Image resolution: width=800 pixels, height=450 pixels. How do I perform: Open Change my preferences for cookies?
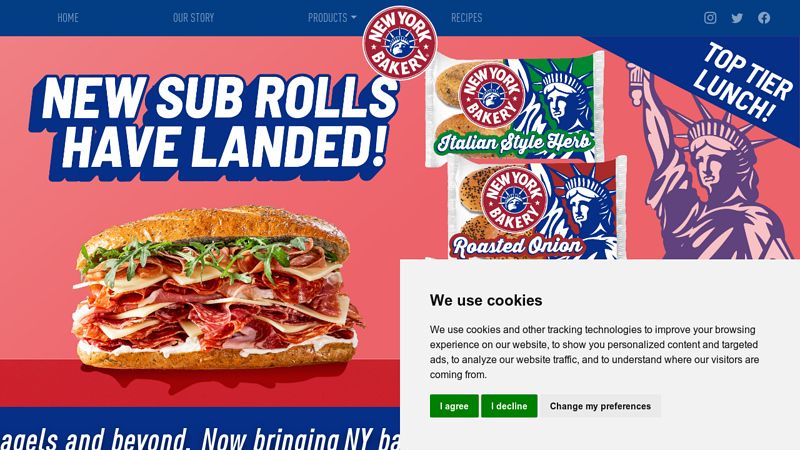[600, 406]
